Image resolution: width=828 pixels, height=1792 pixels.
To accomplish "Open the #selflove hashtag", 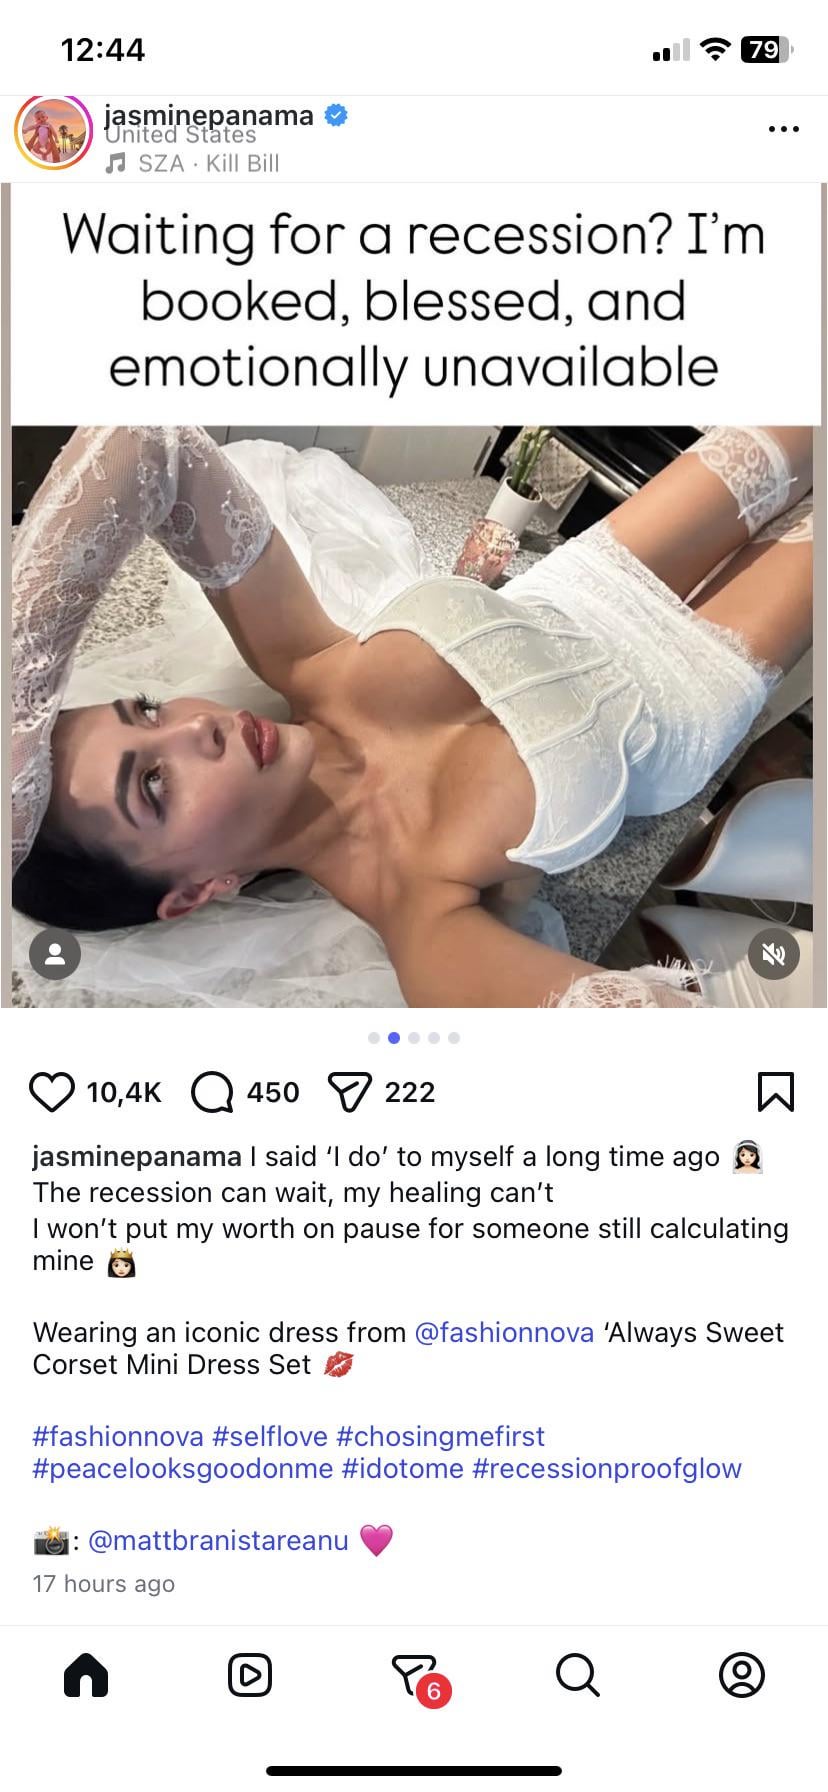I will pos(270,1436).
